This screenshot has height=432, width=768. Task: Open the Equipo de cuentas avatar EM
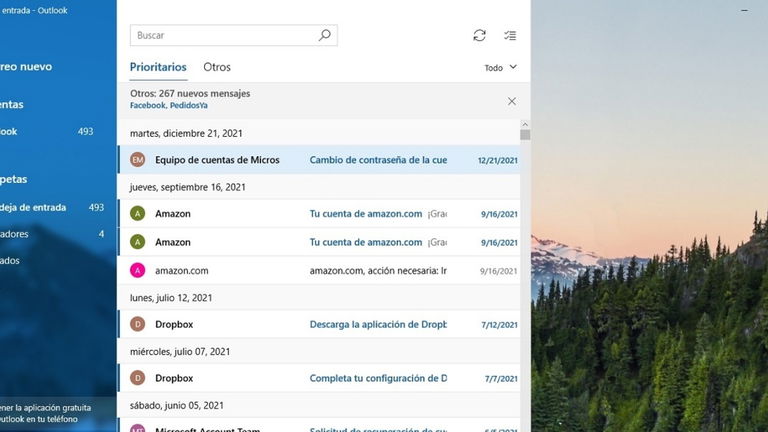tap(138, 160)
